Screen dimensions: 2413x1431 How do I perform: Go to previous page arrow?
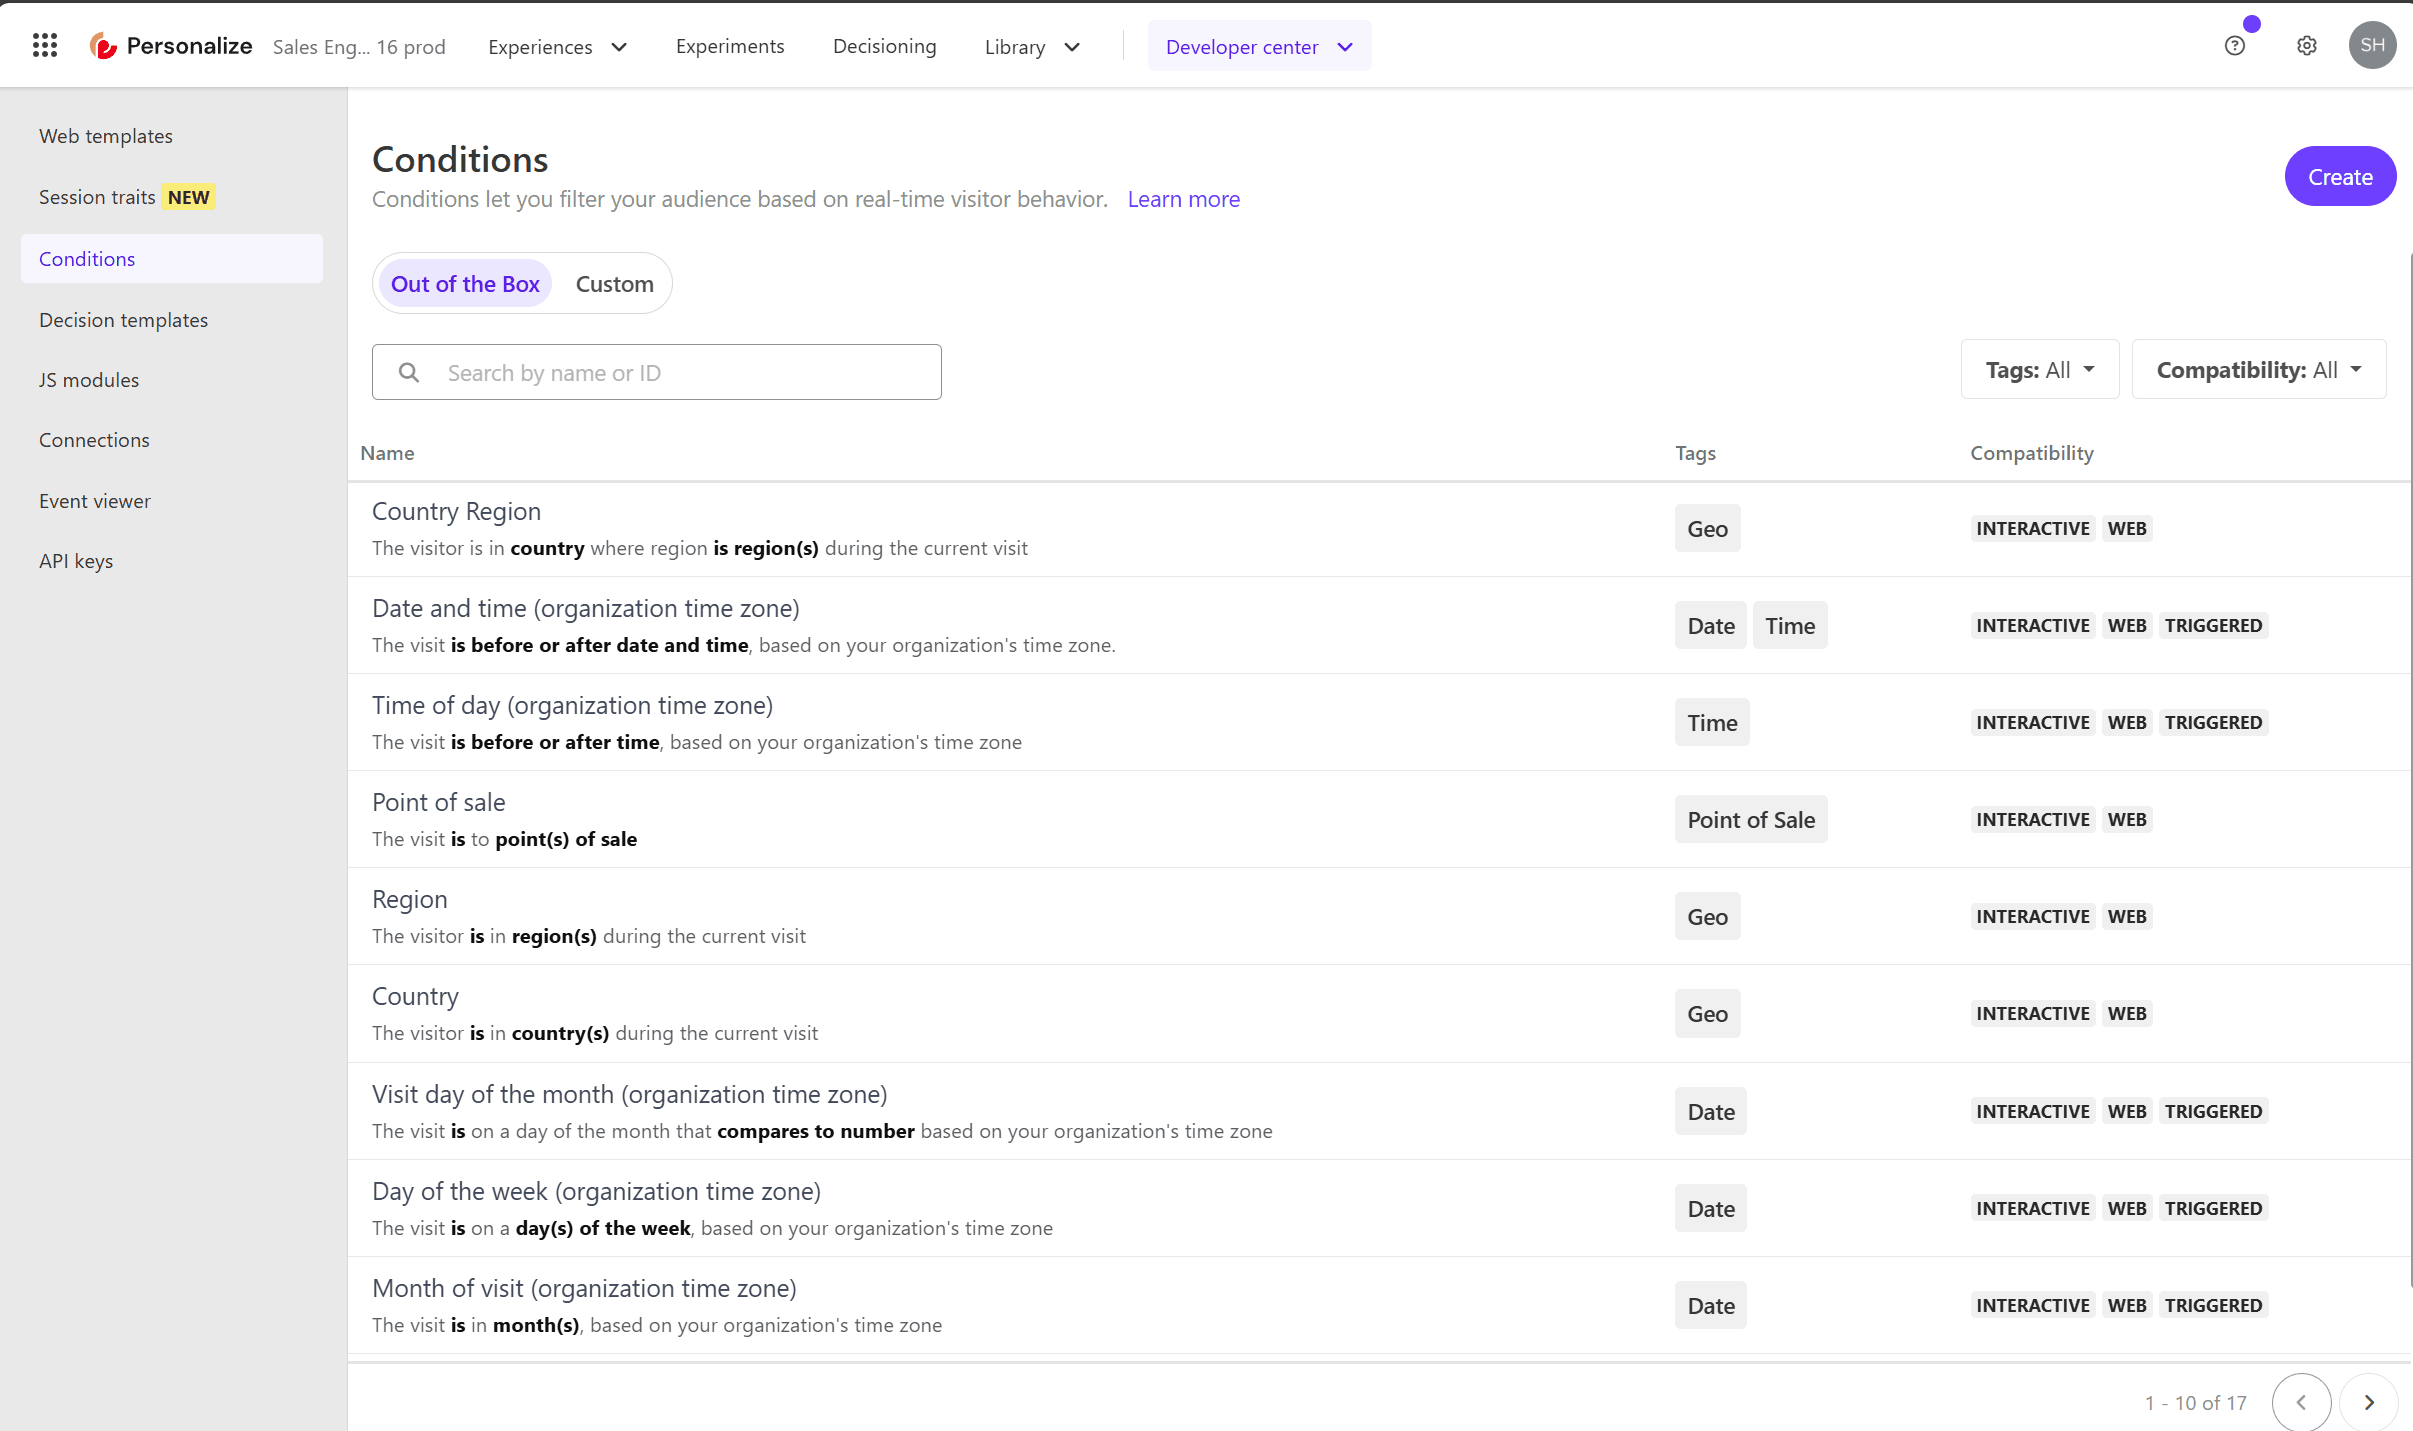tap(2301, 1402)
